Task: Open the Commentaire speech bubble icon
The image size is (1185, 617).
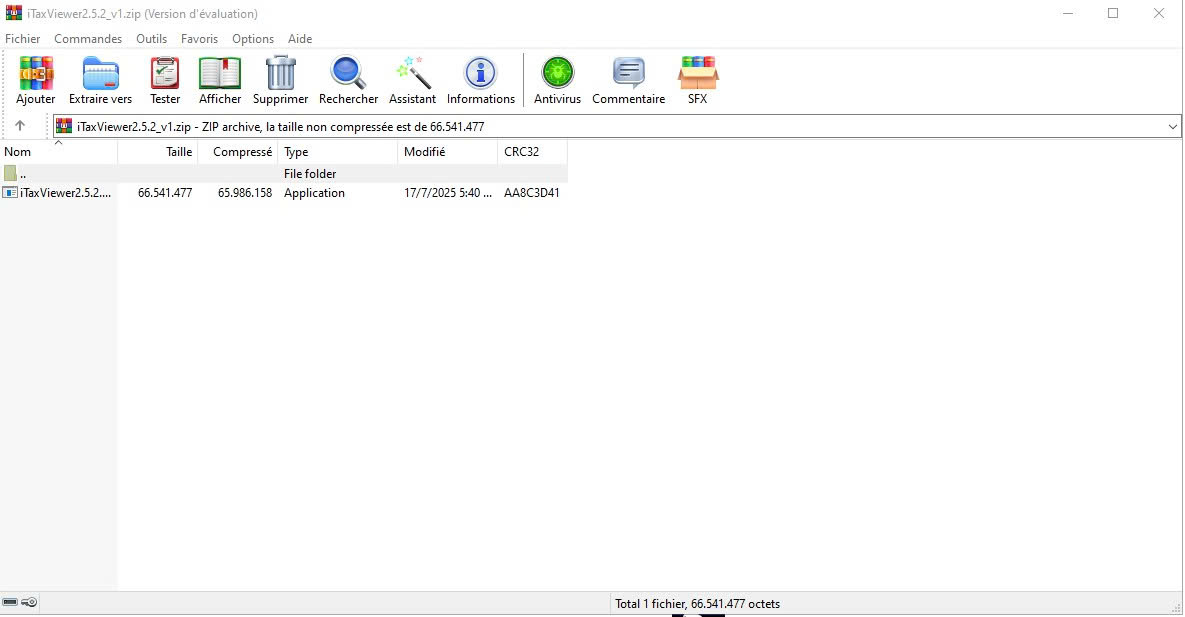Action: coord(629,73)
